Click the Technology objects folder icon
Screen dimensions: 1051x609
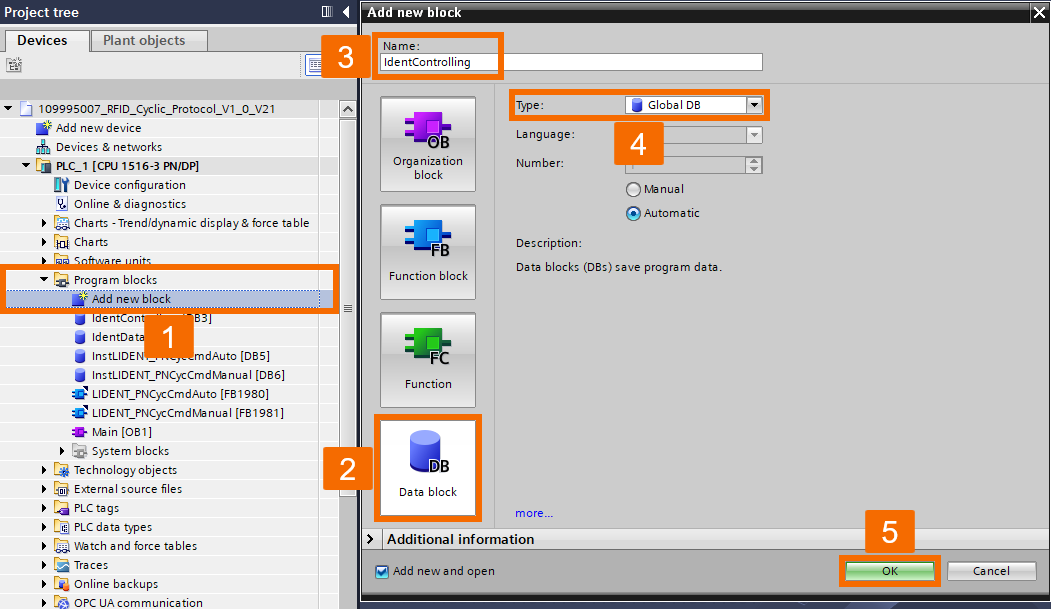pyautogui.click(x=62, y=470)
